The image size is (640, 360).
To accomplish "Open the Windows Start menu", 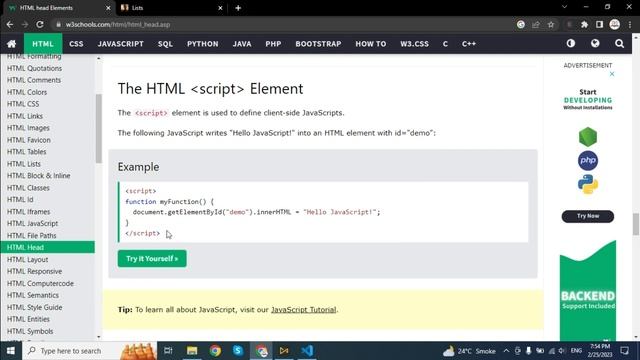I will point(11,351).
